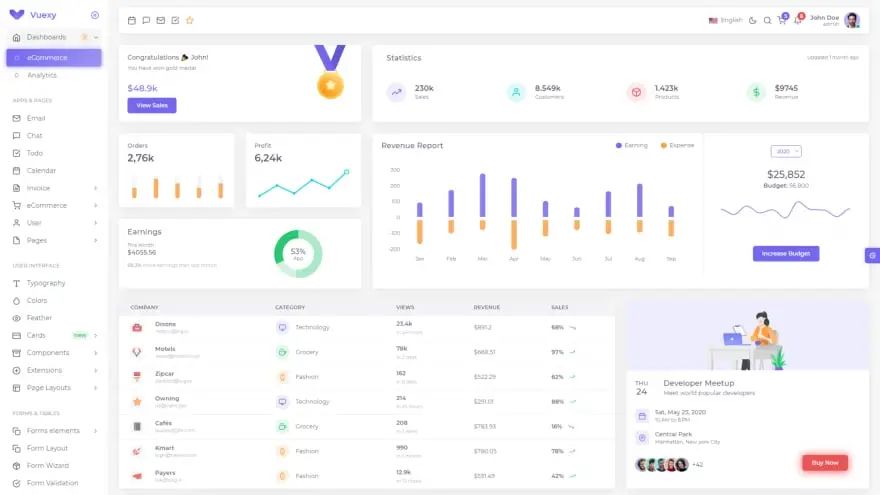Open Colors page in sidebar
Screen dimensions: 880x495
(x=54, y=300)
